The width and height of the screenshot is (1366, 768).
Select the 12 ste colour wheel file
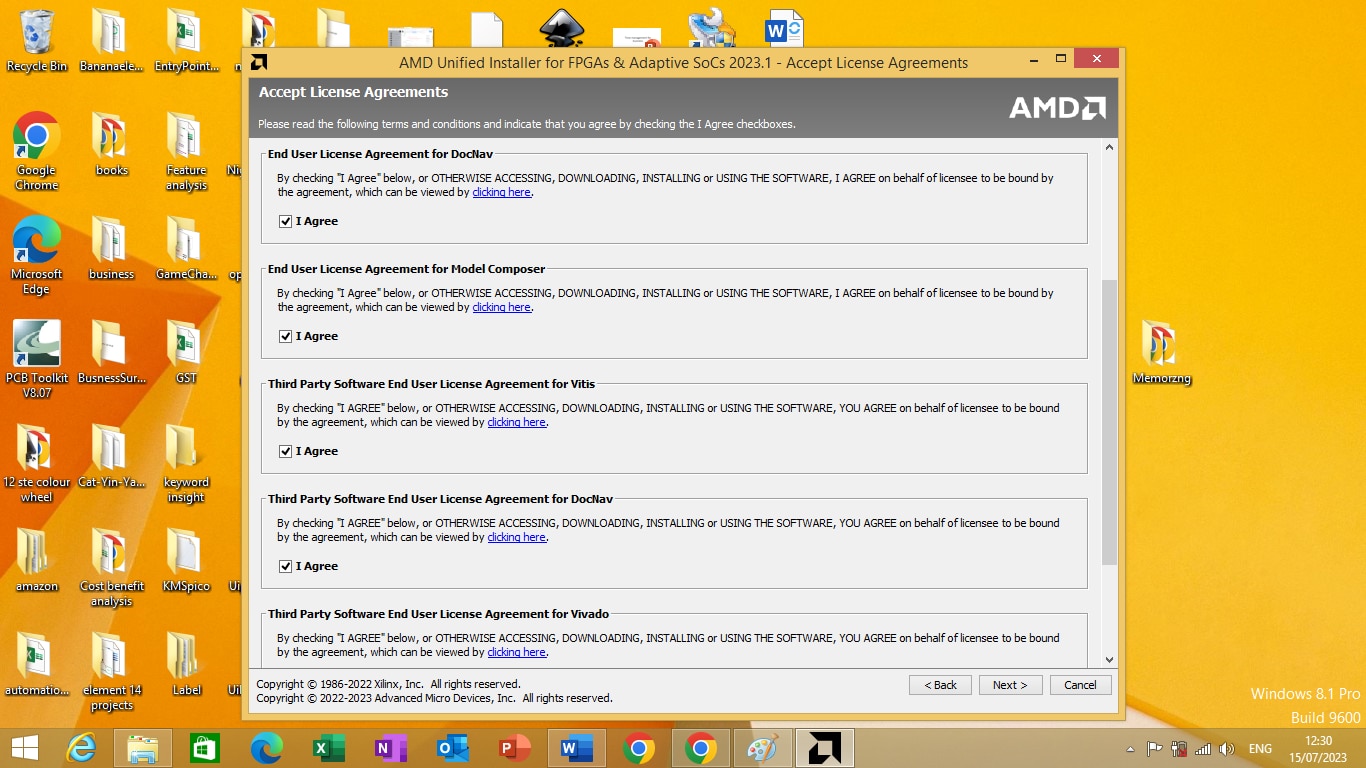[x=37, y=463]
